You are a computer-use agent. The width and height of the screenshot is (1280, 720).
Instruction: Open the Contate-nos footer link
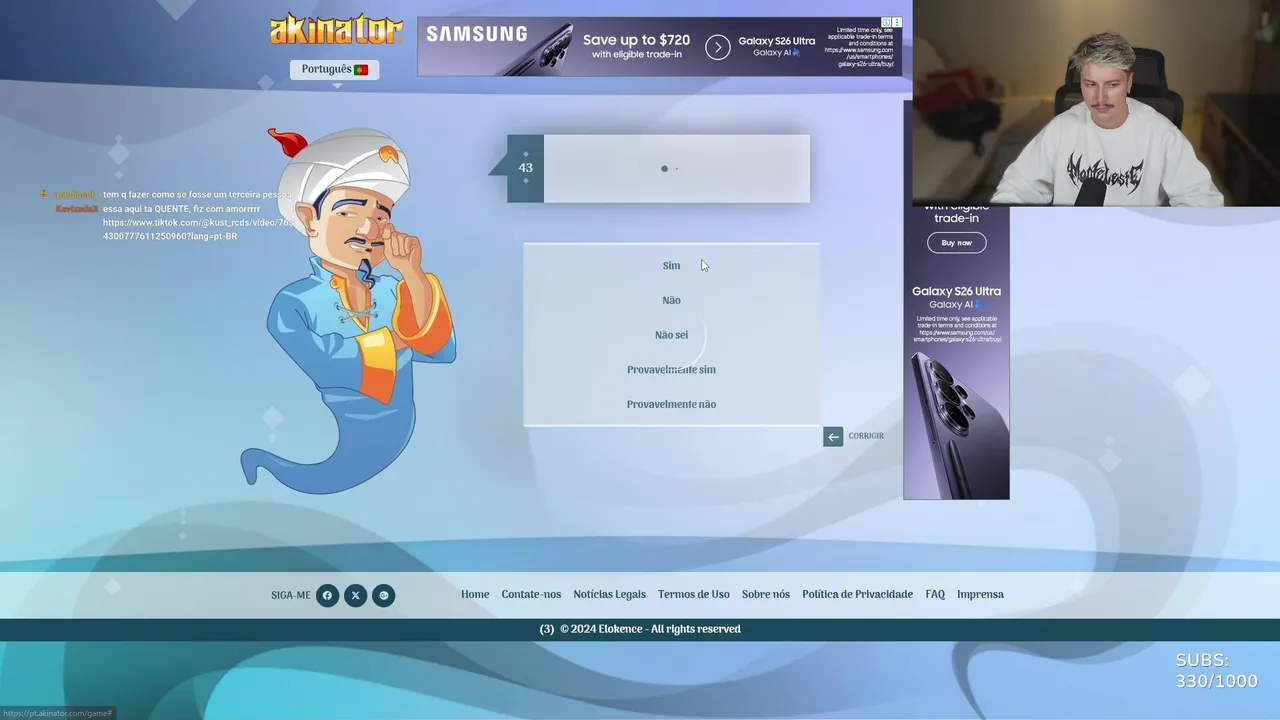coord(531,594)
